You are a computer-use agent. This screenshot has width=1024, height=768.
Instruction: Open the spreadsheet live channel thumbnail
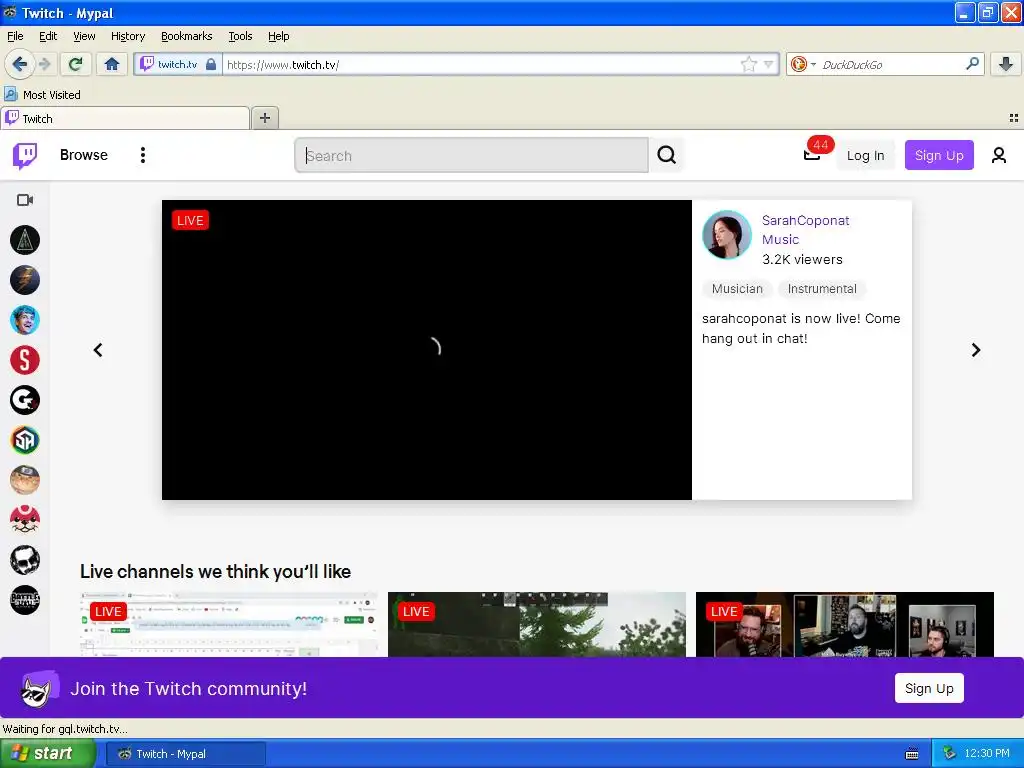[229, 624]
